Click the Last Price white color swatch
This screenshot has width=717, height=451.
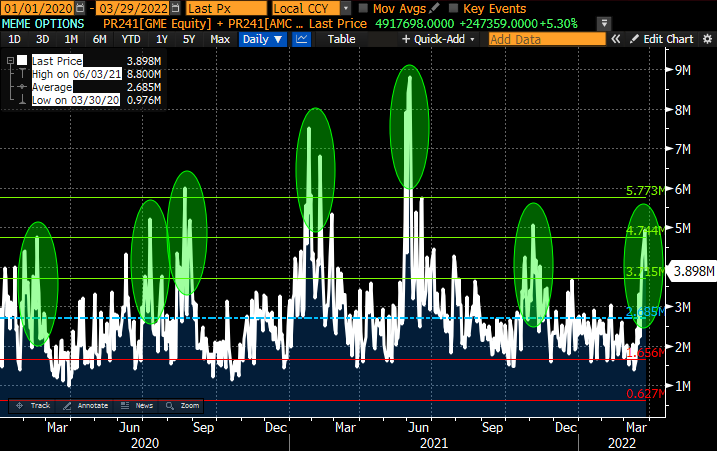pyautogui.click(x=21, y=60)
